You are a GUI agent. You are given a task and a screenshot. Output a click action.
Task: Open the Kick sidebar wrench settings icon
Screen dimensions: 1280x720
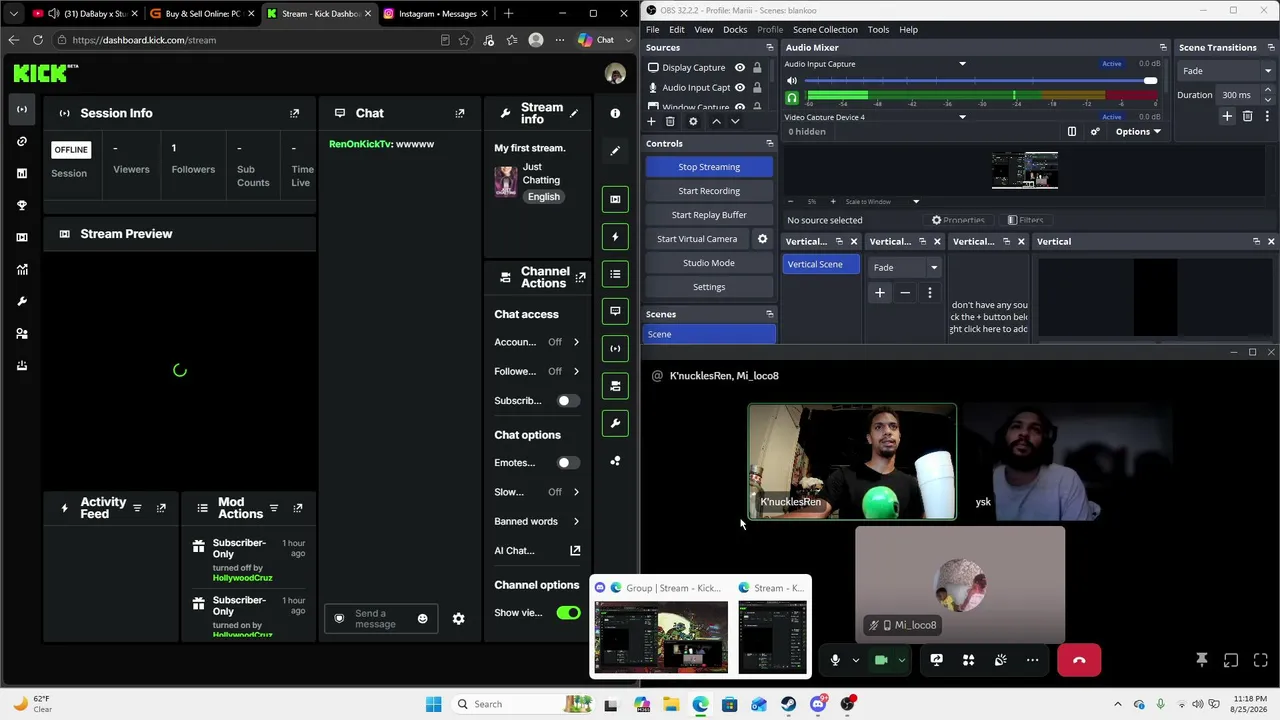(22, 301)
